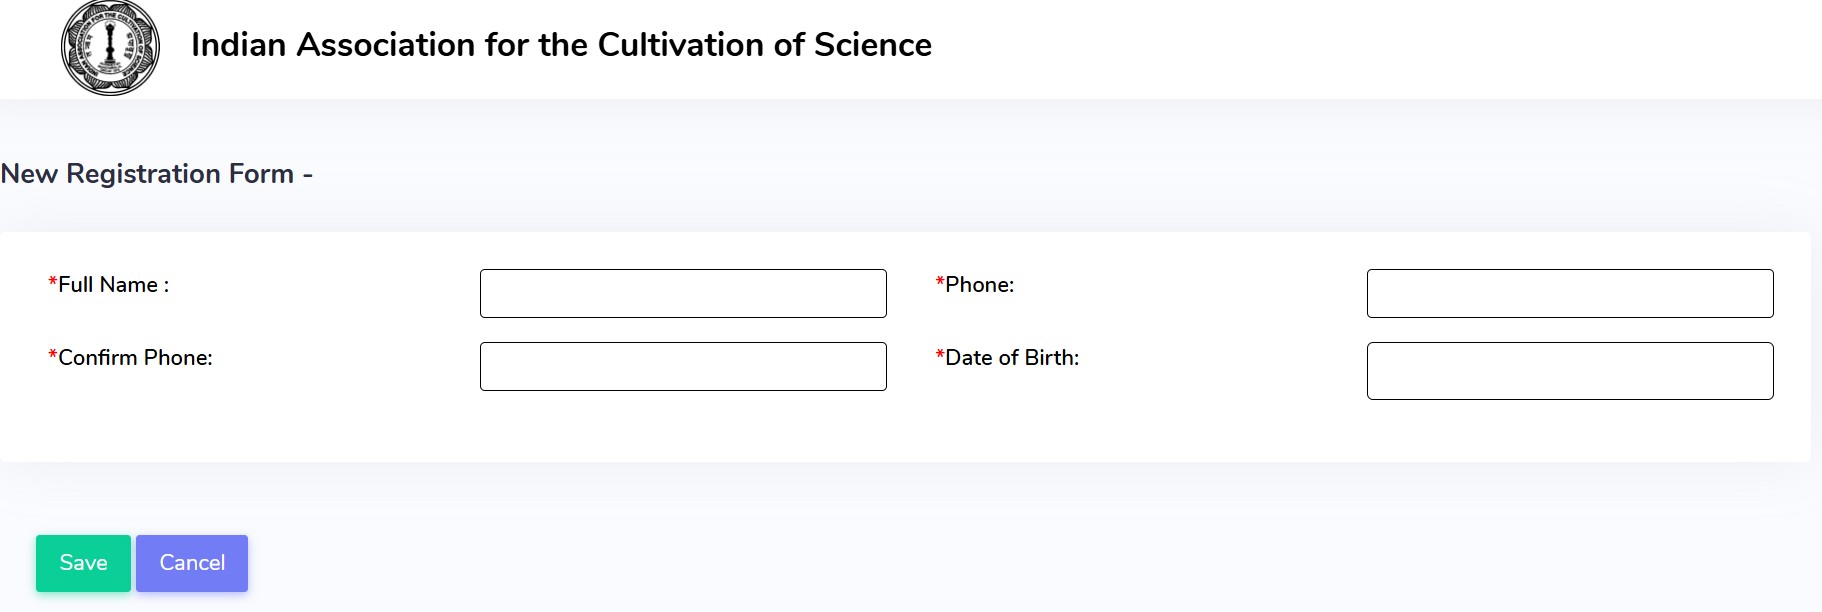The height and width of the screenshot is (612, 1822).
Task: Click the word "Science" in header title
Action: [872, 45]
